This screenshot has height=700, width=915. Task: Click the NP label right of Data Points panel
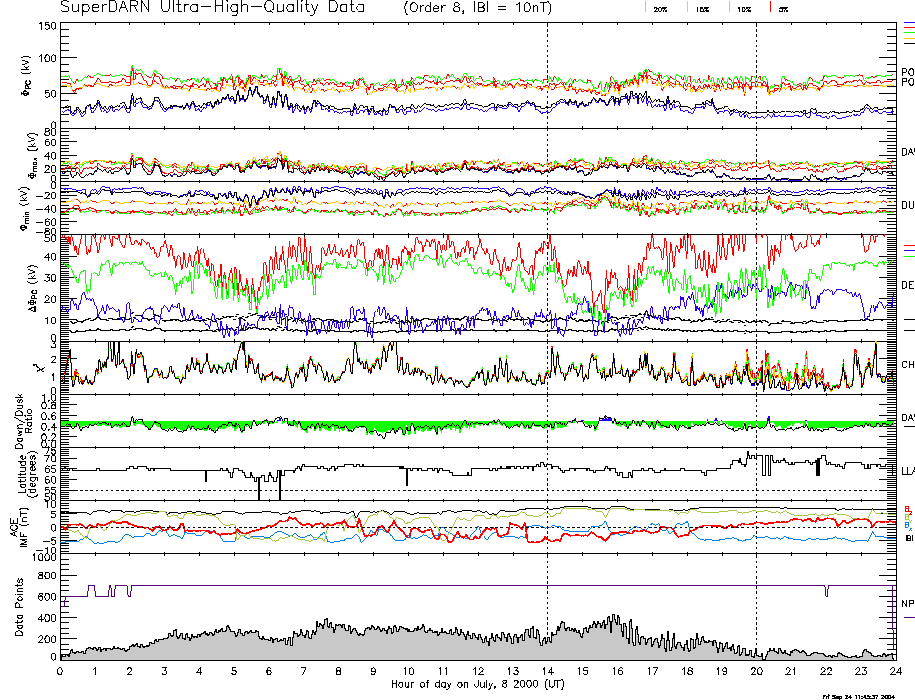[907, 604]
